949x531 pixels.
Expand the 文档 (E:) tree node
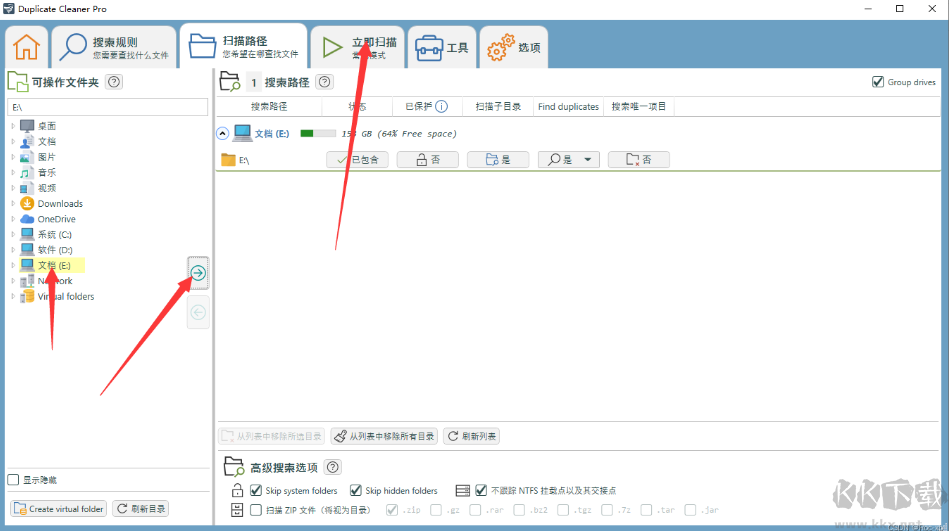tap(13, 265)
